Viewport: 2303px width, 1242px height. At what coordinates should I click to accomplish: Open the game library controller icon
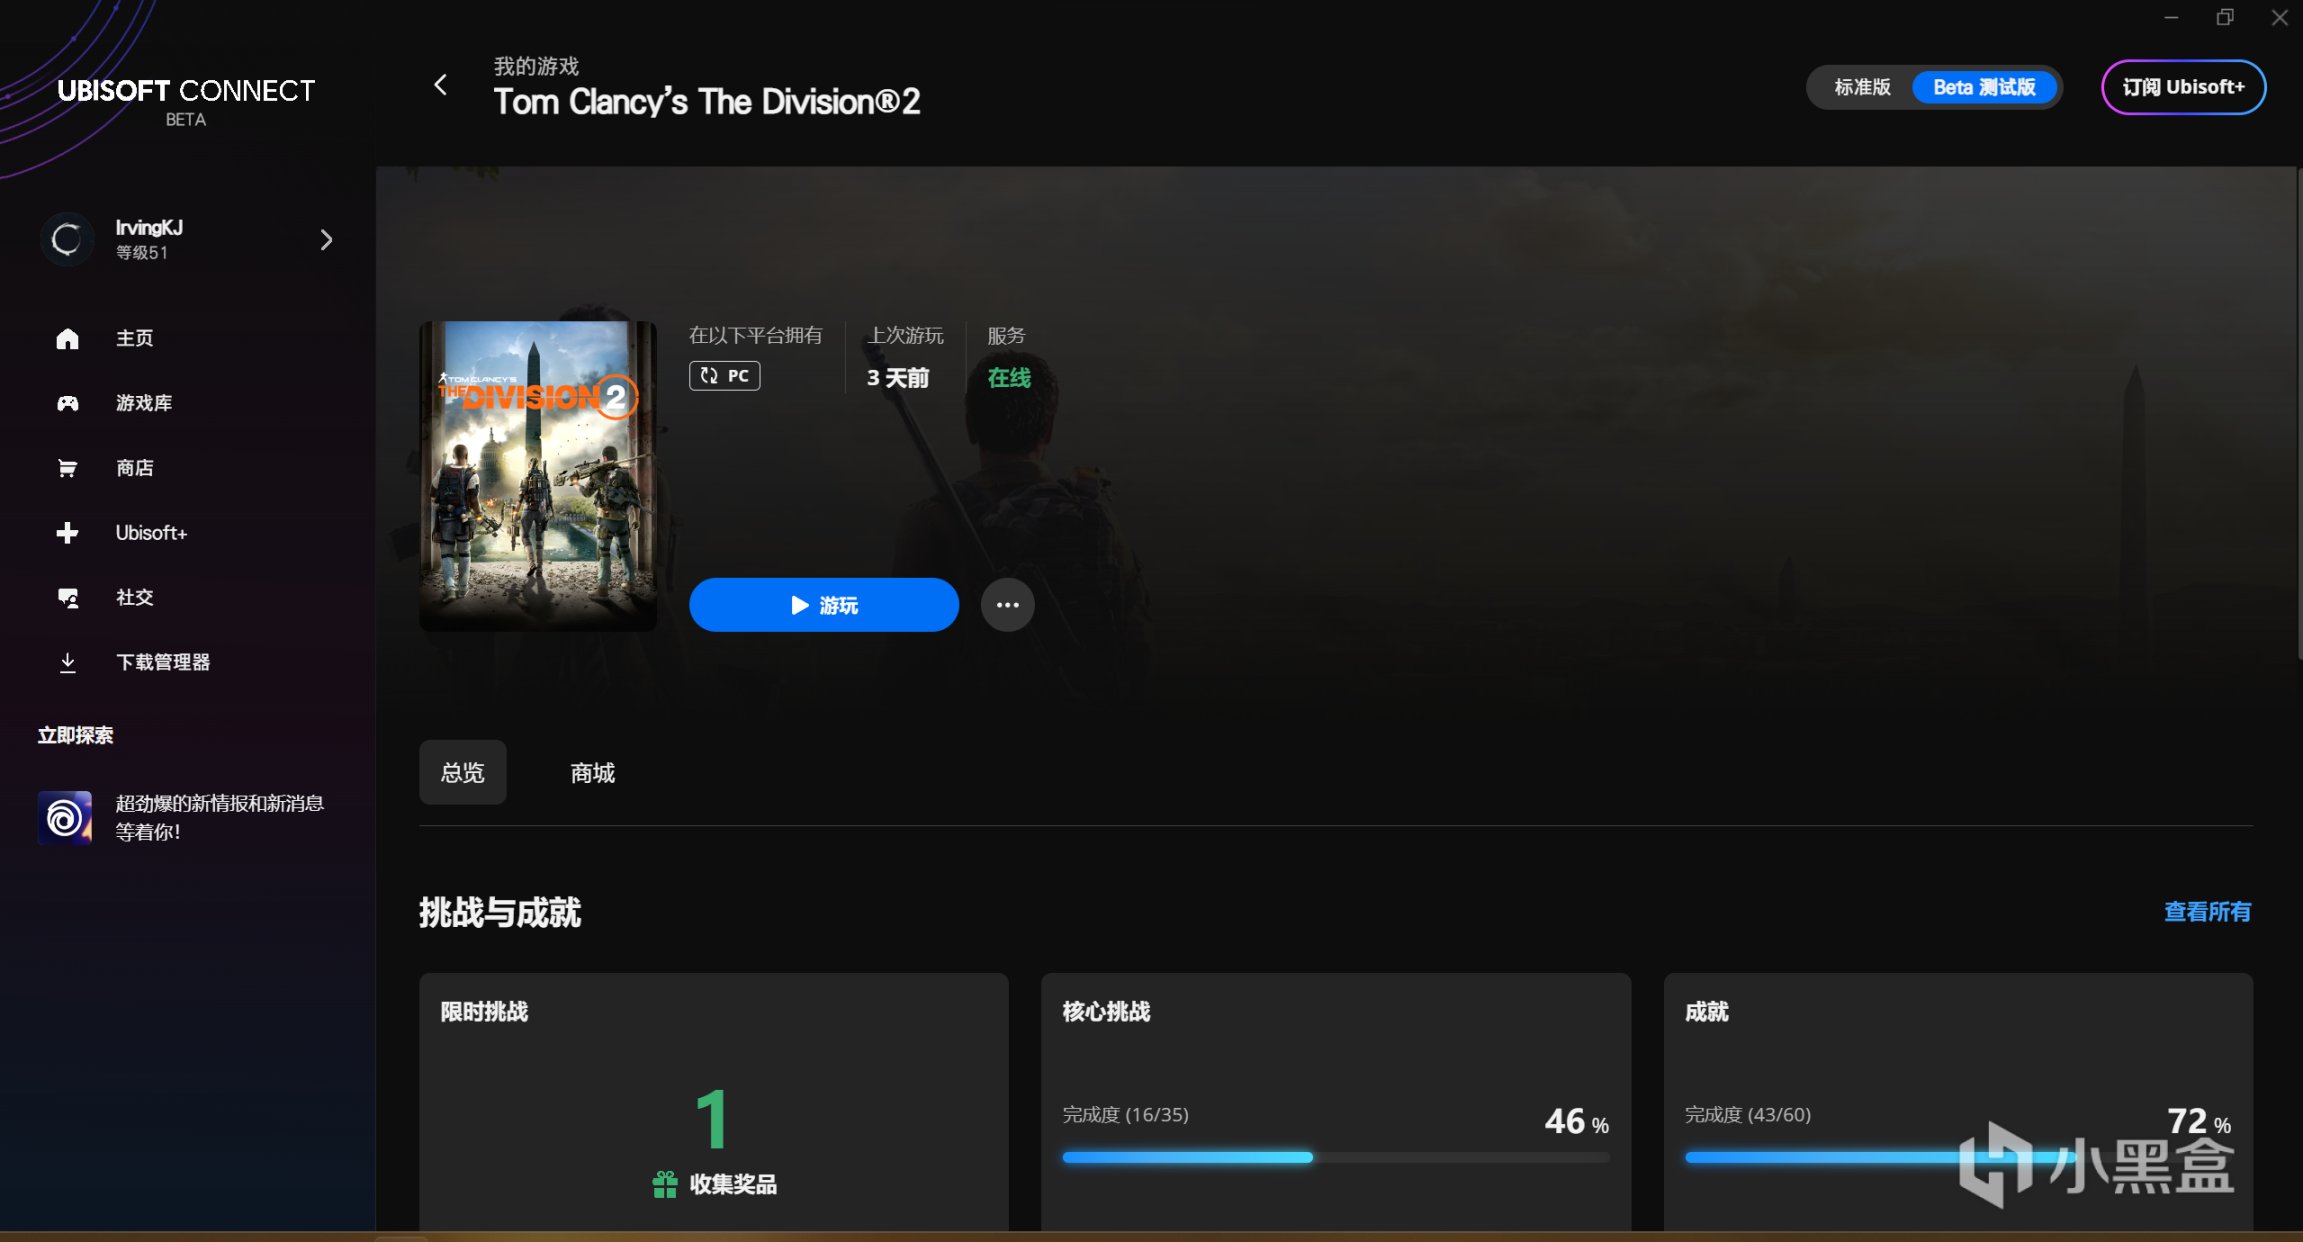pyautogui.click(x=67, y=403)
